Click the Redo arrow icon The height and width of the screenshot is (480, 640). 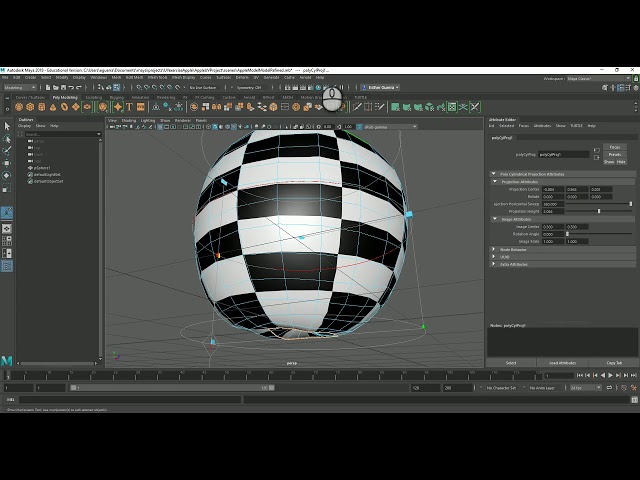coord(79,87)
